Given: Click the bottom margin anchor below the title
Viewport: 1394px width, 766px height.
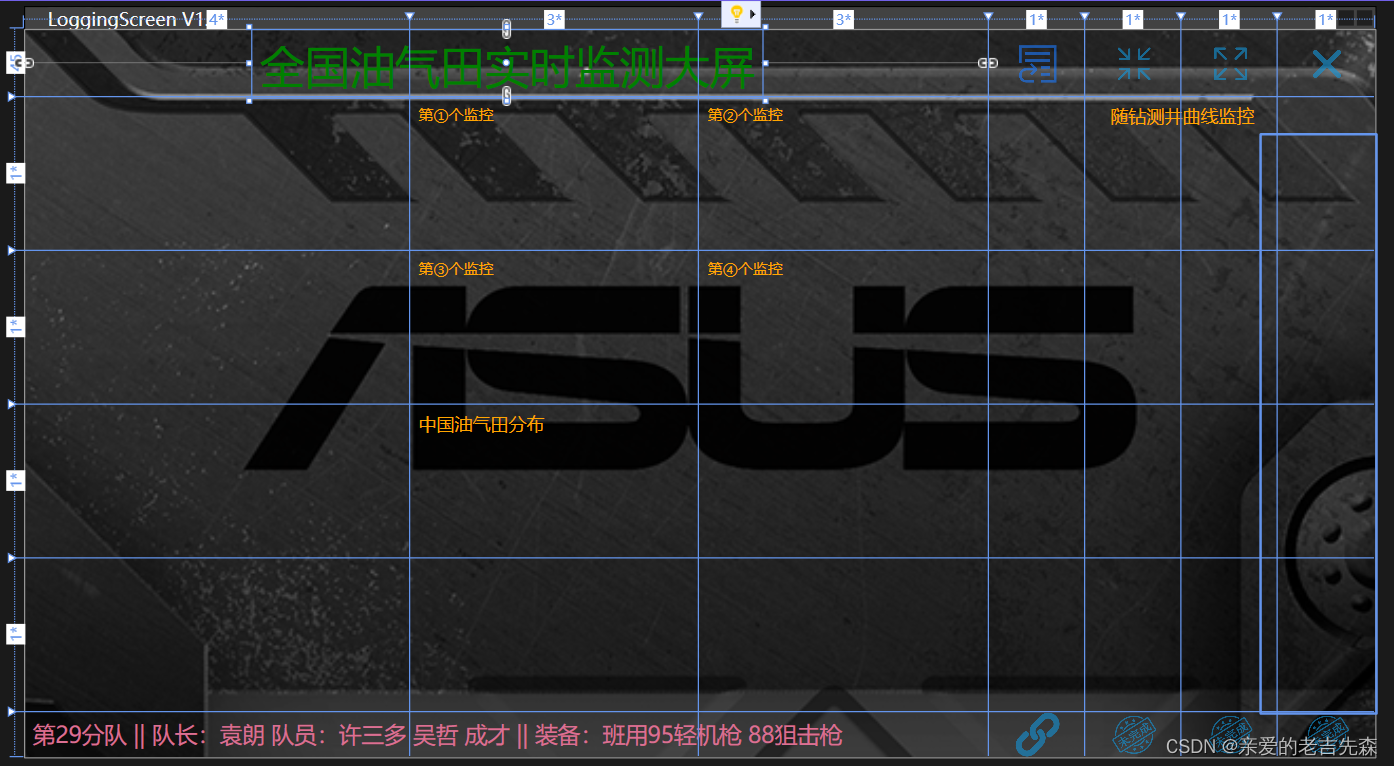Looking at the screenshot, I should coord(506,95).
